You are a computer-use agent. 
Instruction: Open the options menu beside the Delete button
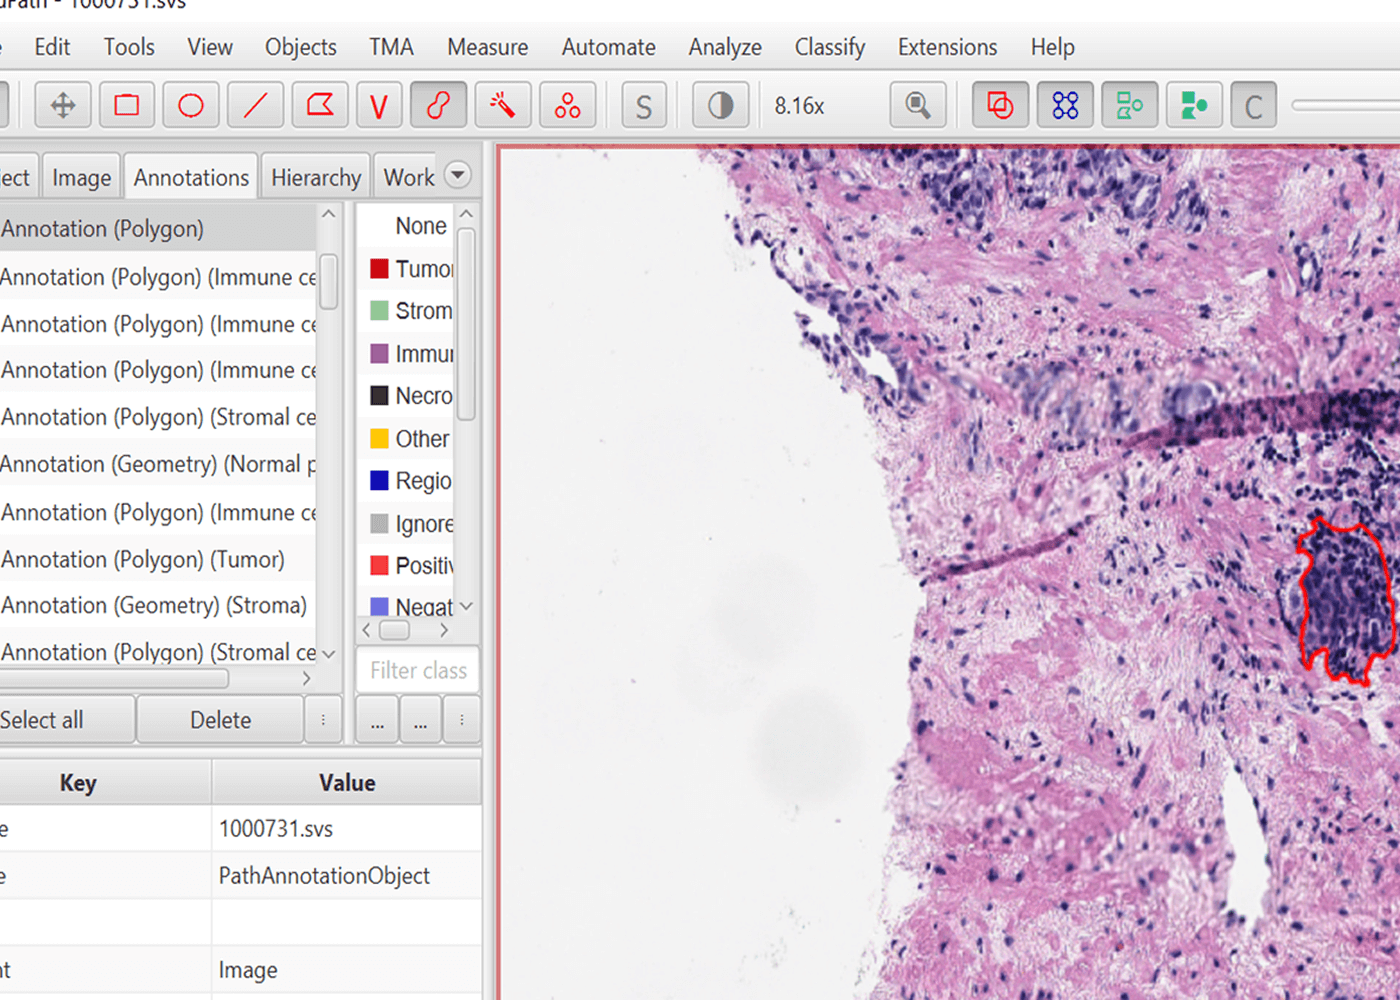(323, 719)
